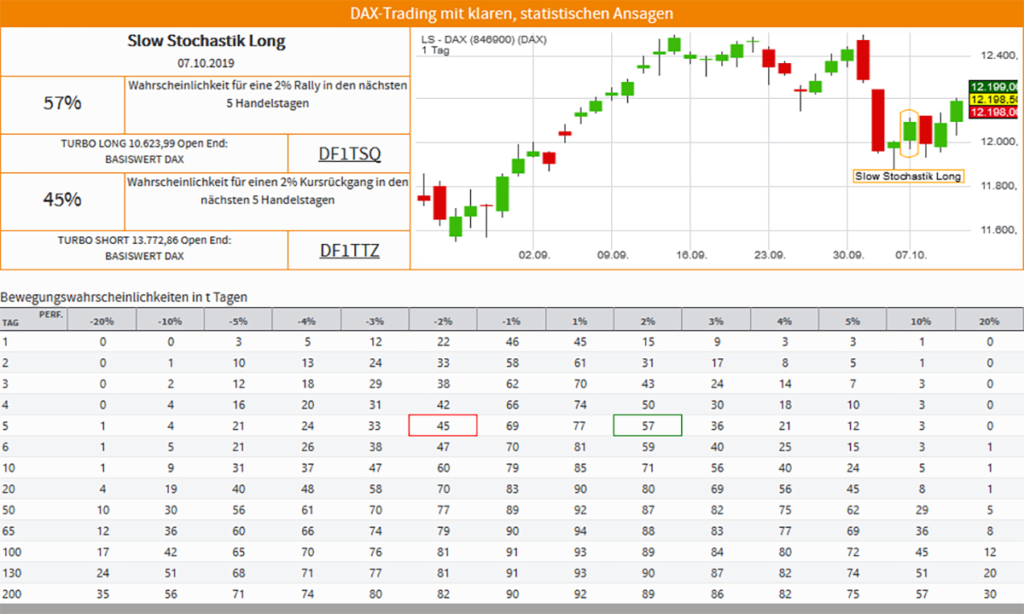Click value 72 in the 100-day row under 5%
This screenshot has width=1024, height=614.
(853, 552)
